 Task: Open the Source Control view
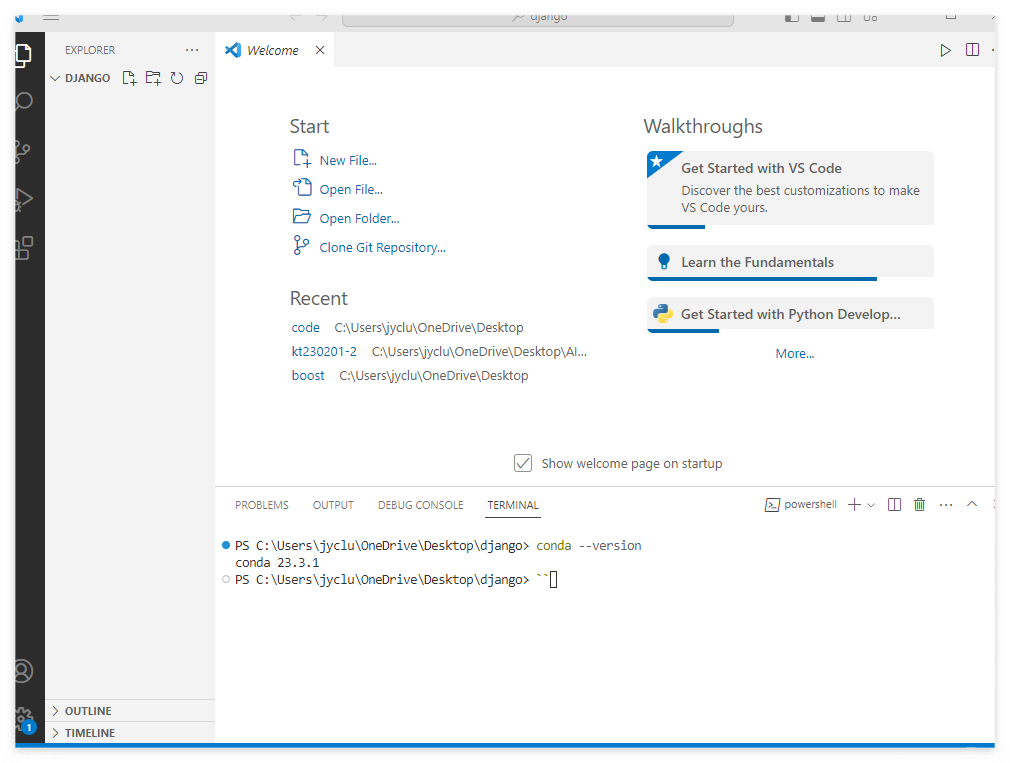tap(23, 151)
